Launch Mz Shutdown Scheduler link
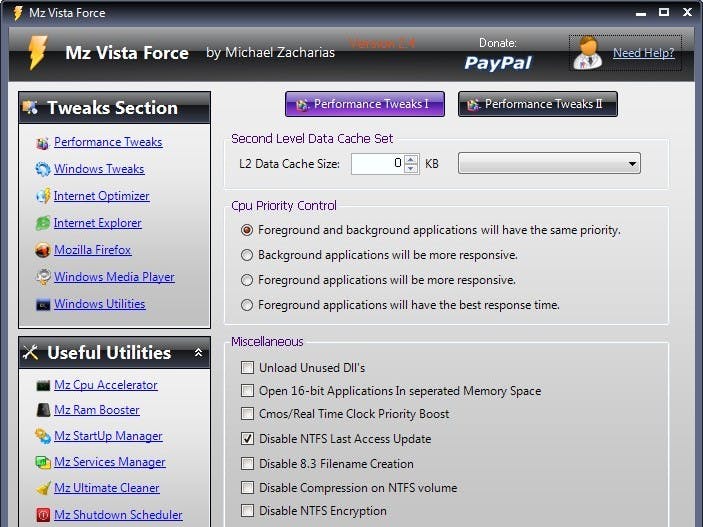The width and height of the screenshot is (703, 527). [x=118, y=515]
